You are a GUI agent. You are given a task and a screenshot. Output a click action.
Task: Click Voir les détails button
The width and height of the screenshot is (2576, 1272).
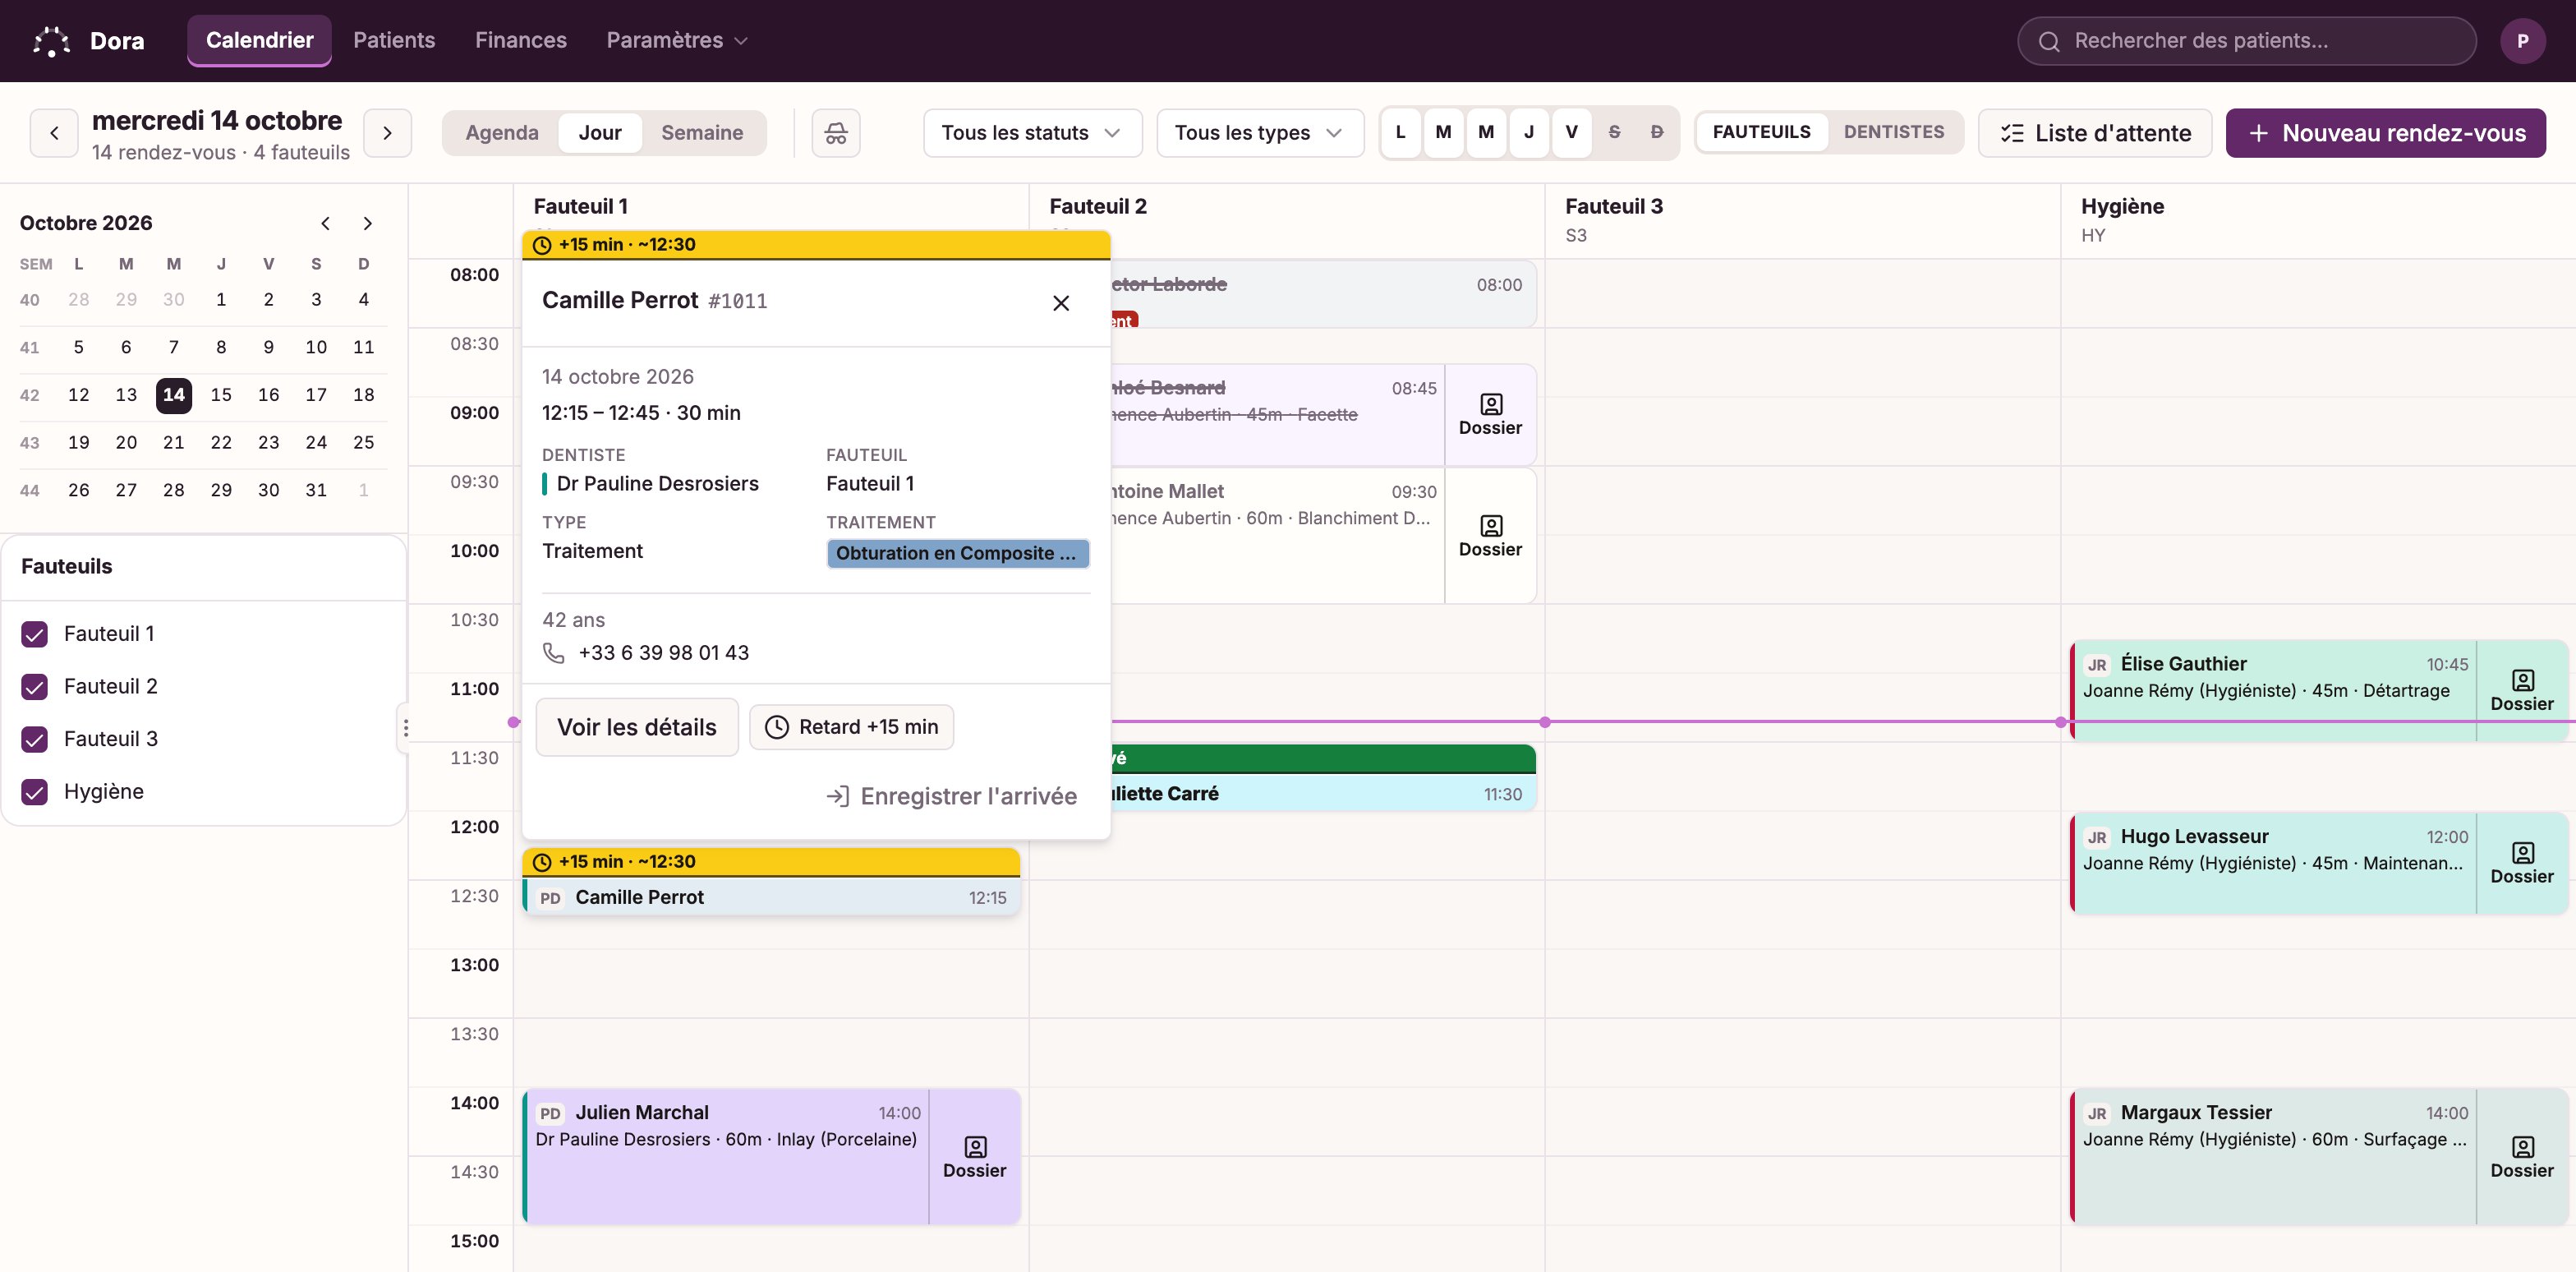click(x=637, y=727)
